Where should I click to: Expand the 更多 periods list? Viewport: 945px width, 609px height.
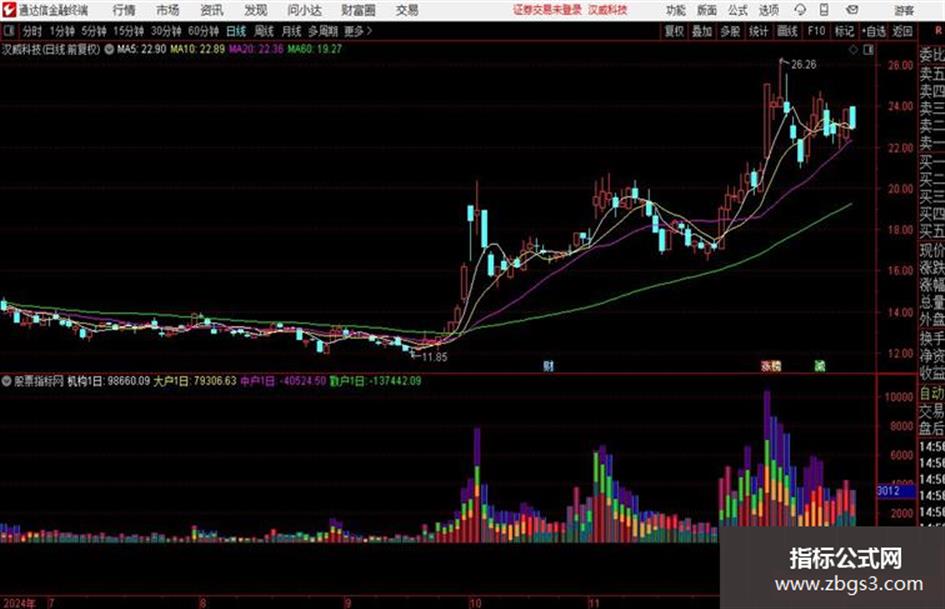358,31
